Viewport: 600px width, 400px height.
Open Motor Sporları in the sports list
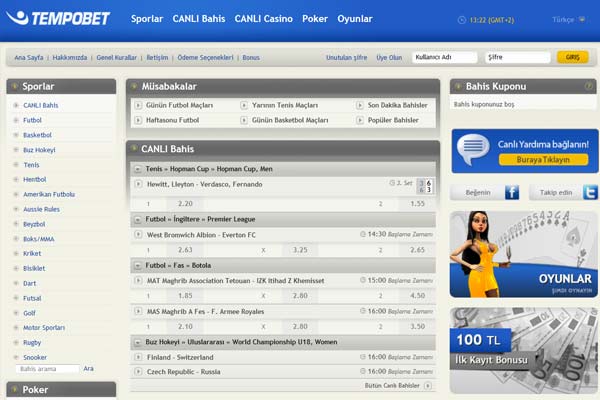[44, 328]
